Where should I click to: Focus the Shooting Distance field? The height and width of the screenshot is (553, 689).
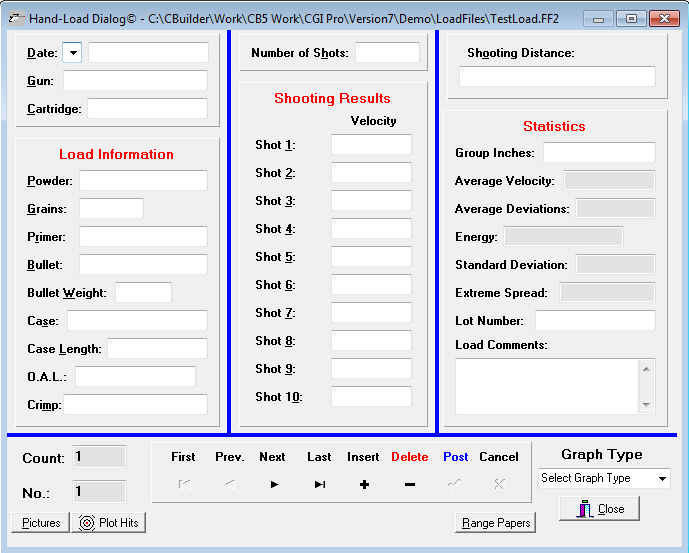(x=557, y=77)
